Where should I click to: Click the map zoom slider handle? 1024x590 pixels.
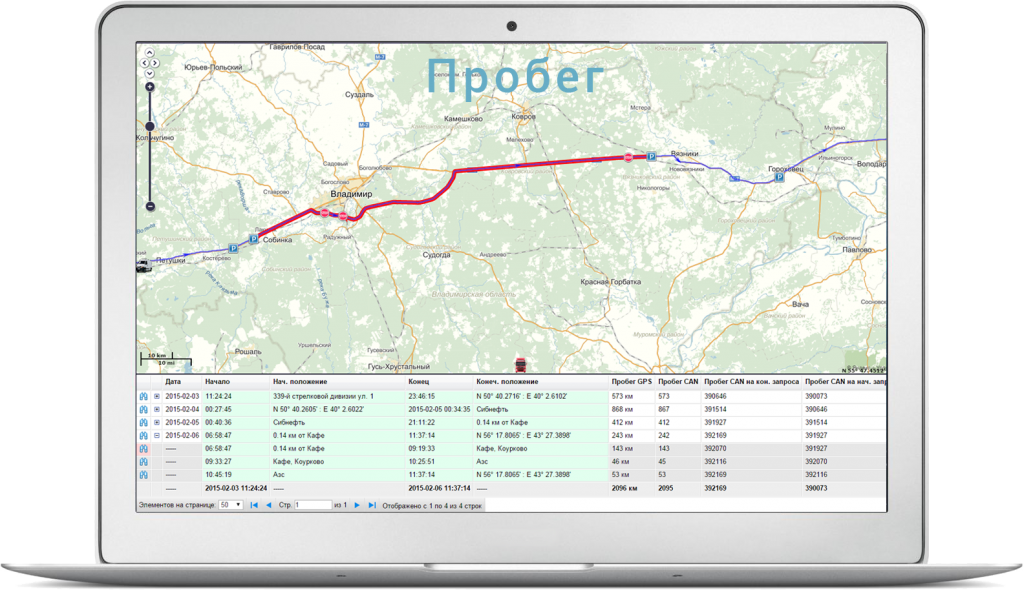point(149,126)
